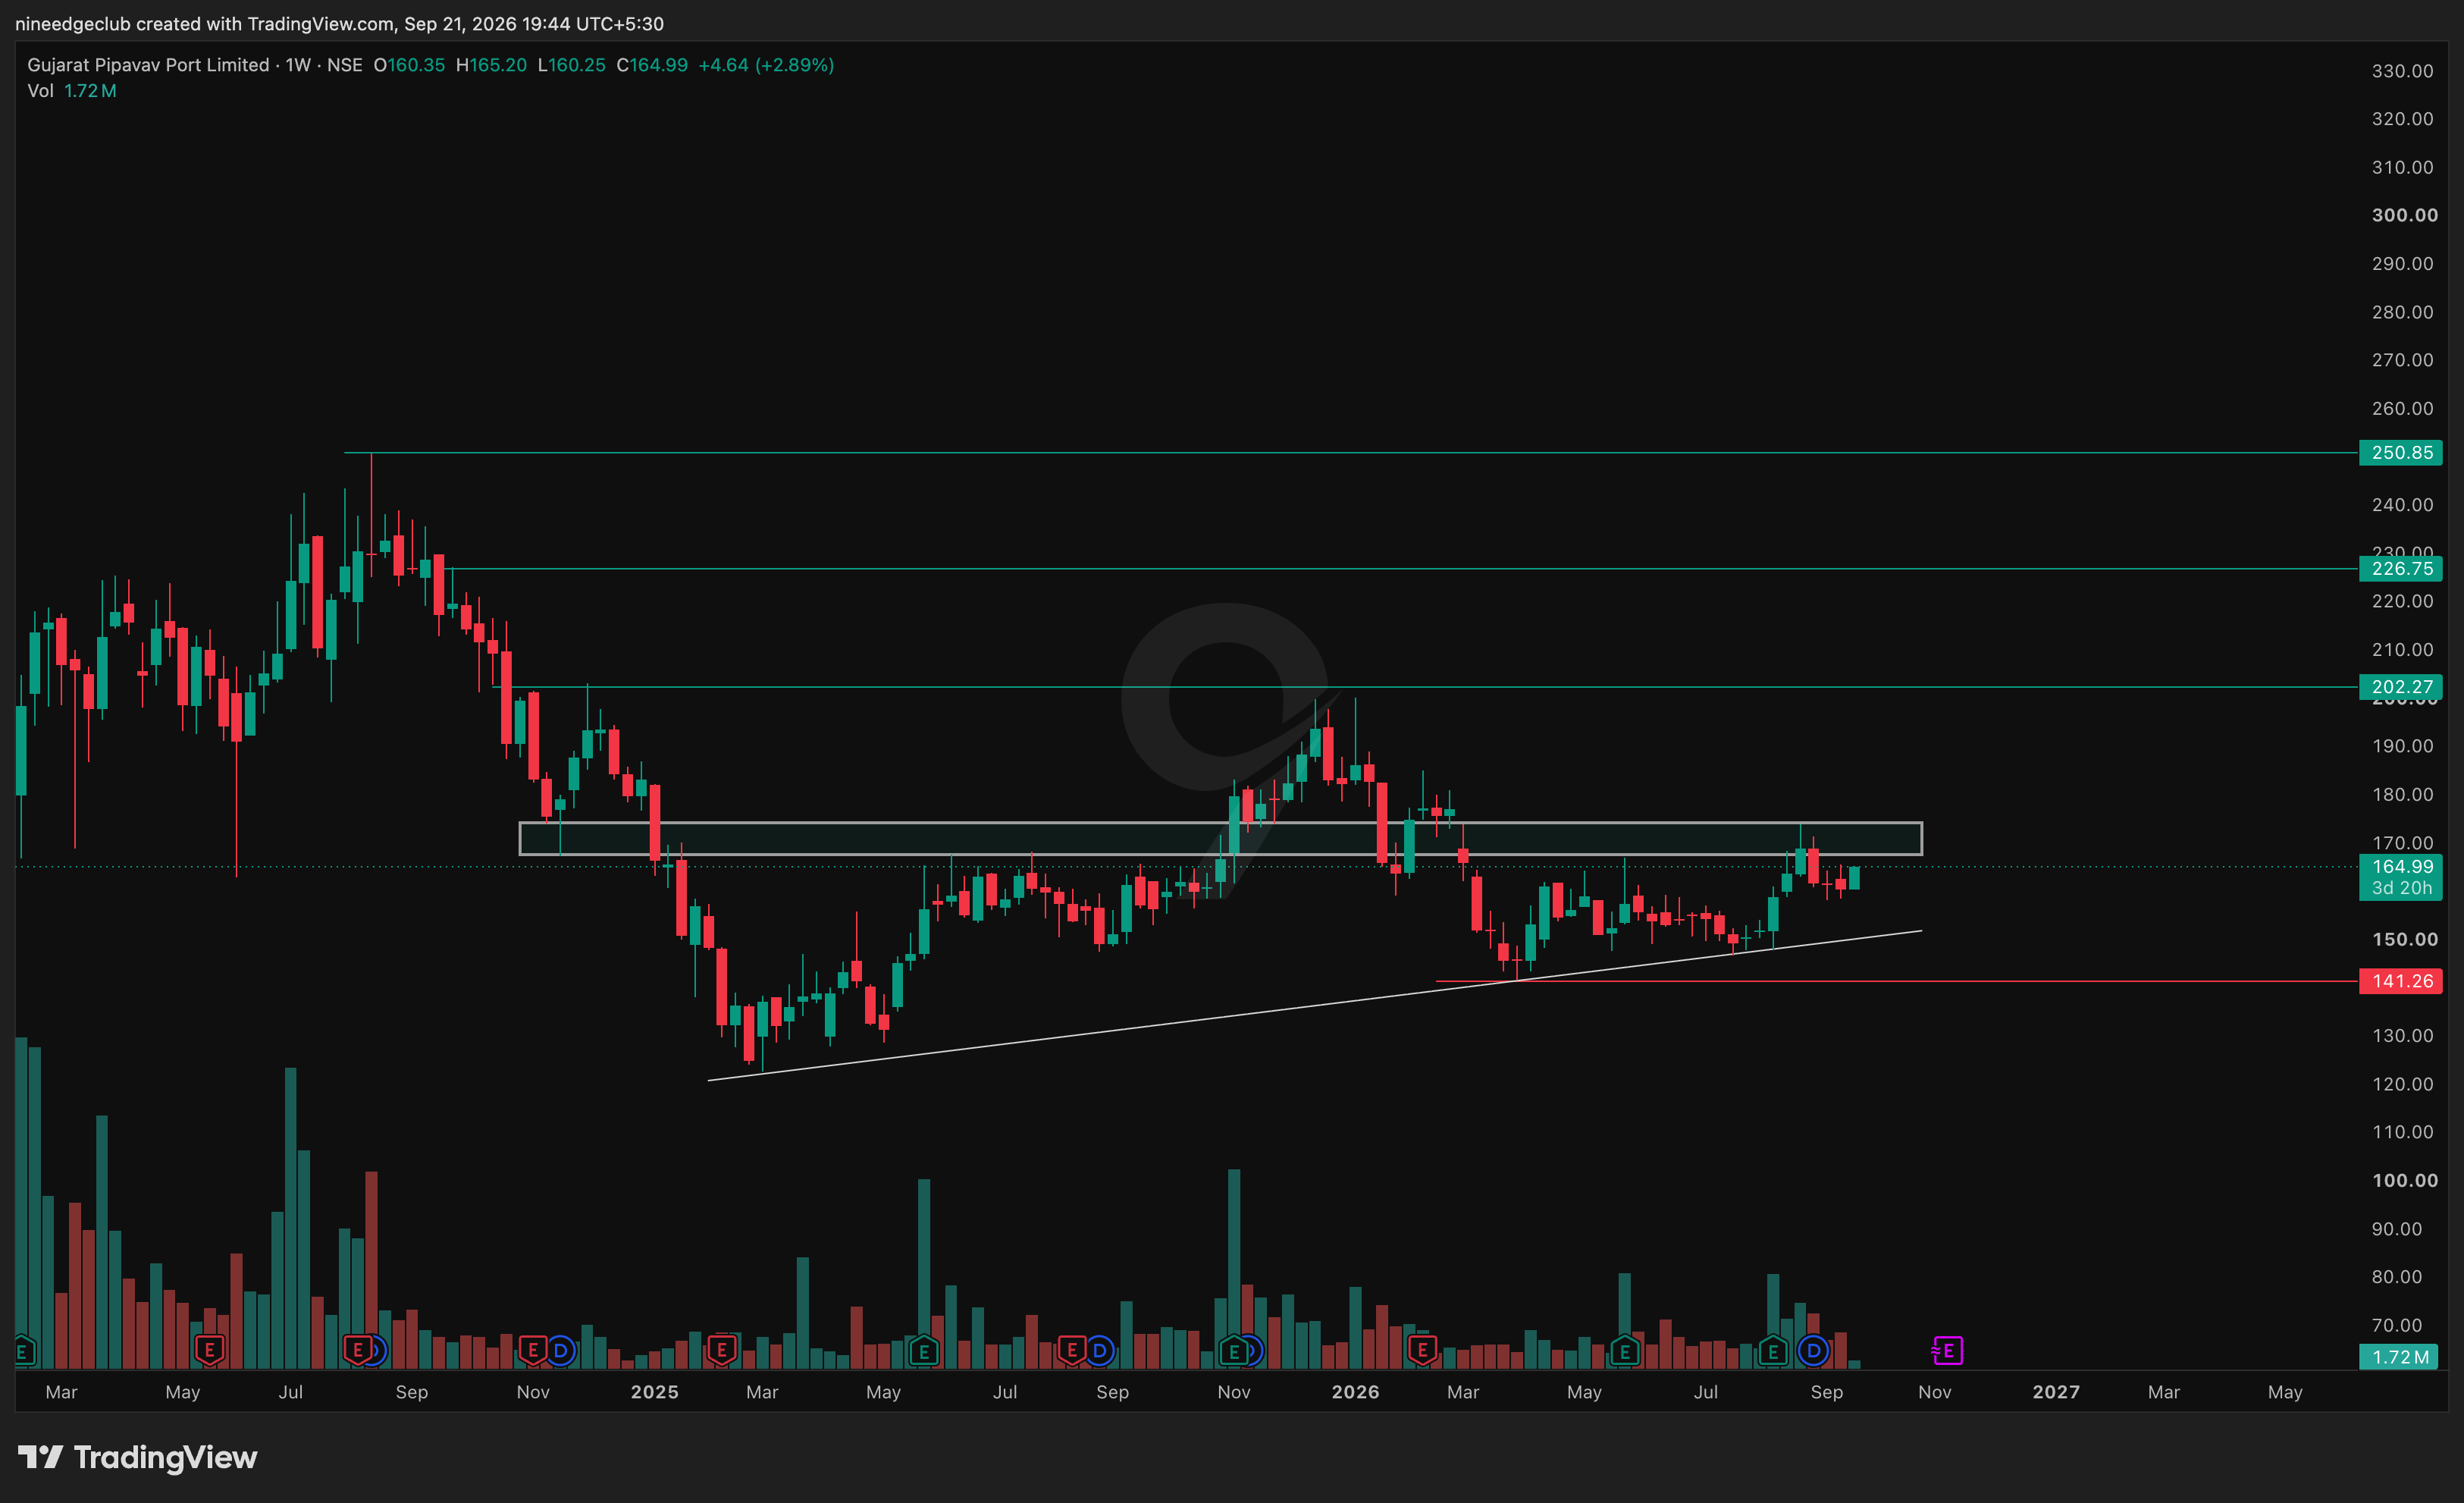Image resolution: width=2464 pixels, height=1503 pixels.
Task: Open the red earnings marker at November 2024
Action: tap(533, 1351)
